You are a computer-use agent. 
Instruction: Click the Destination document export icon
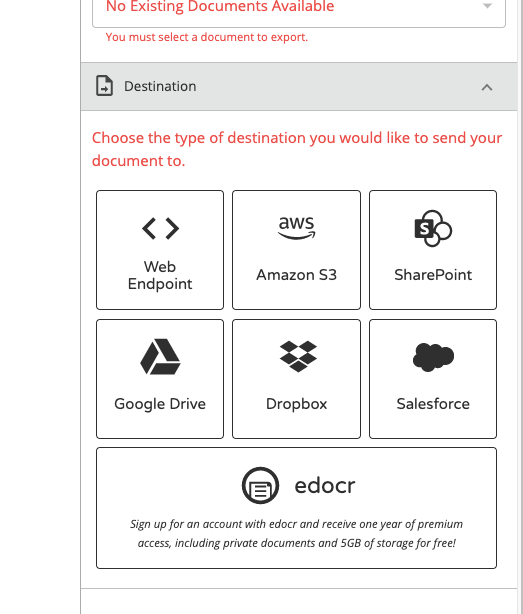[105, 86]
